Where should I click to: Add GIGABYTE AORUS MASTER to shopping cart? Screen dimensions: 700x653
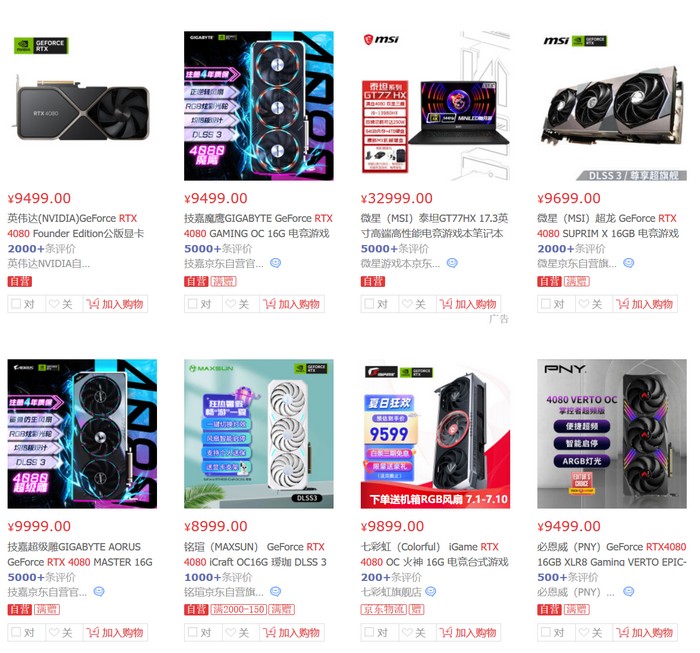[x=116, y=632]
